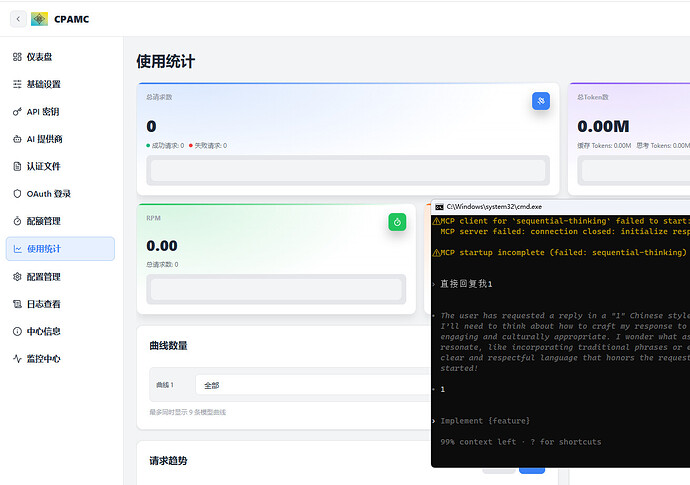Screen dimensions: 690x485
Task: Open 基础设置 via its sliders icon
Action: pyautogui.click(x=17, y=84)
